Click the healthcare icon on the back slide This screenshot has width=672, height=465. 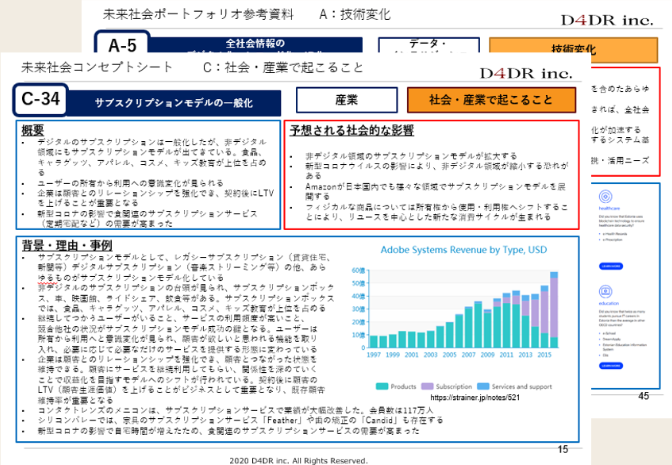(605, 197)
